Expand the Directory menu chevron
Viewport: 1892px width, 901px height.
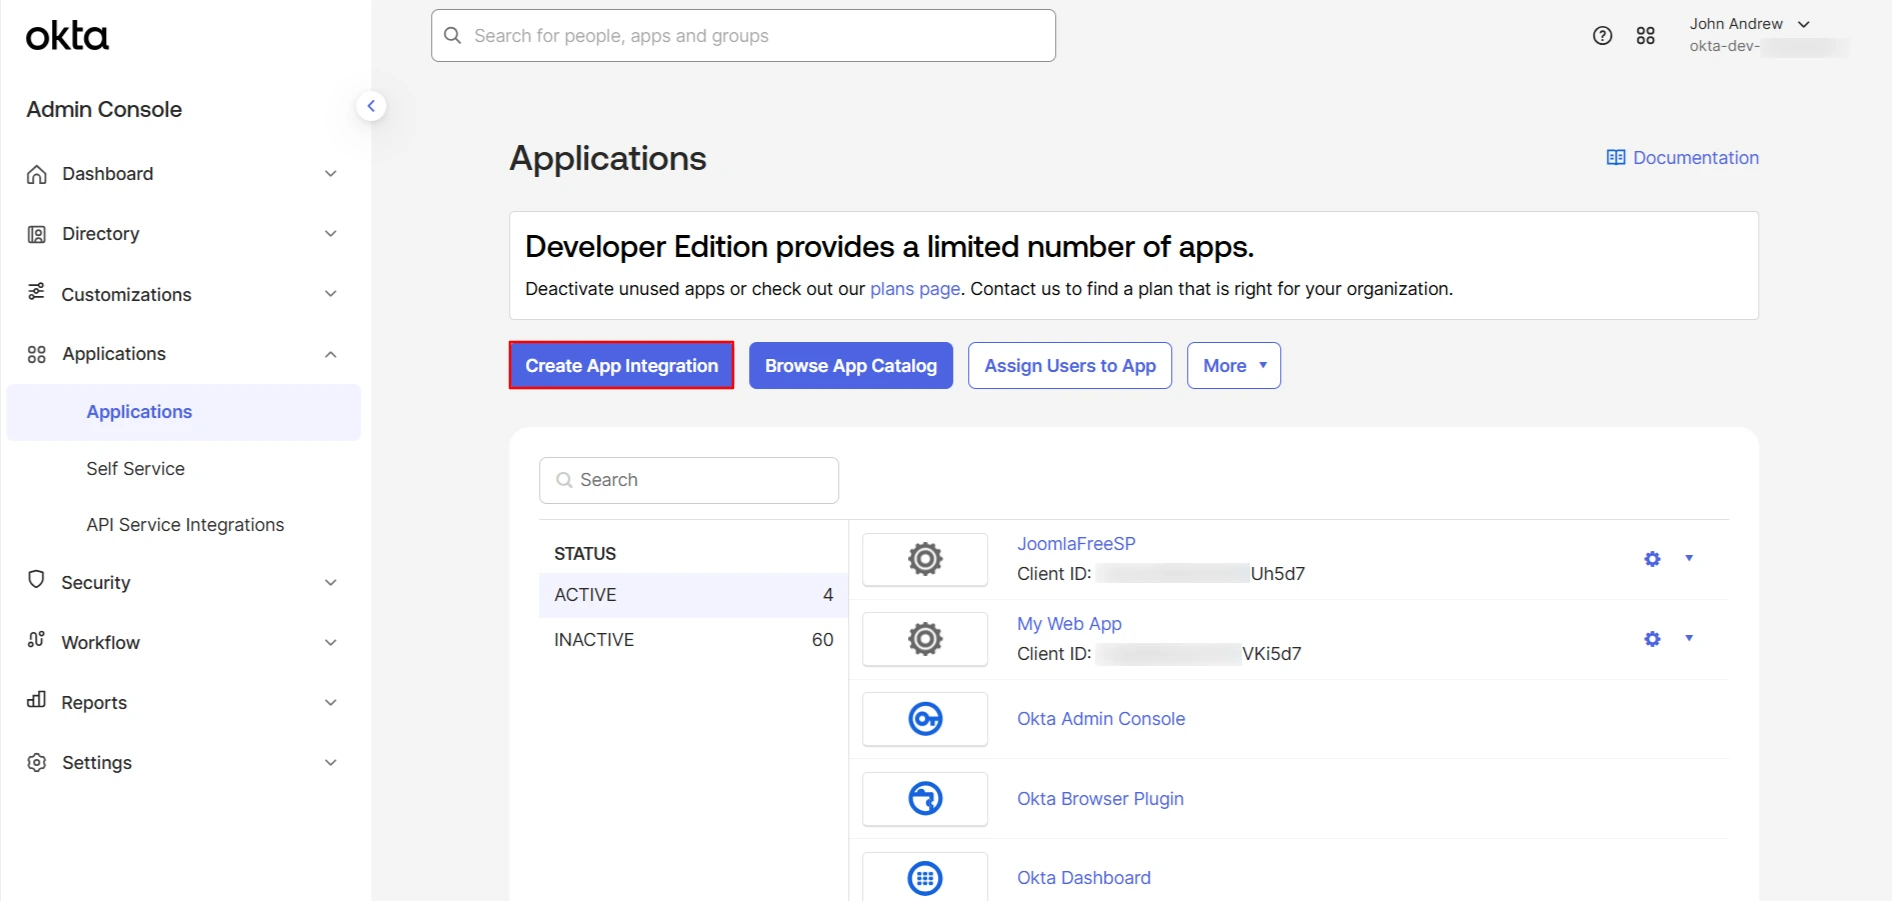point(331,234)
